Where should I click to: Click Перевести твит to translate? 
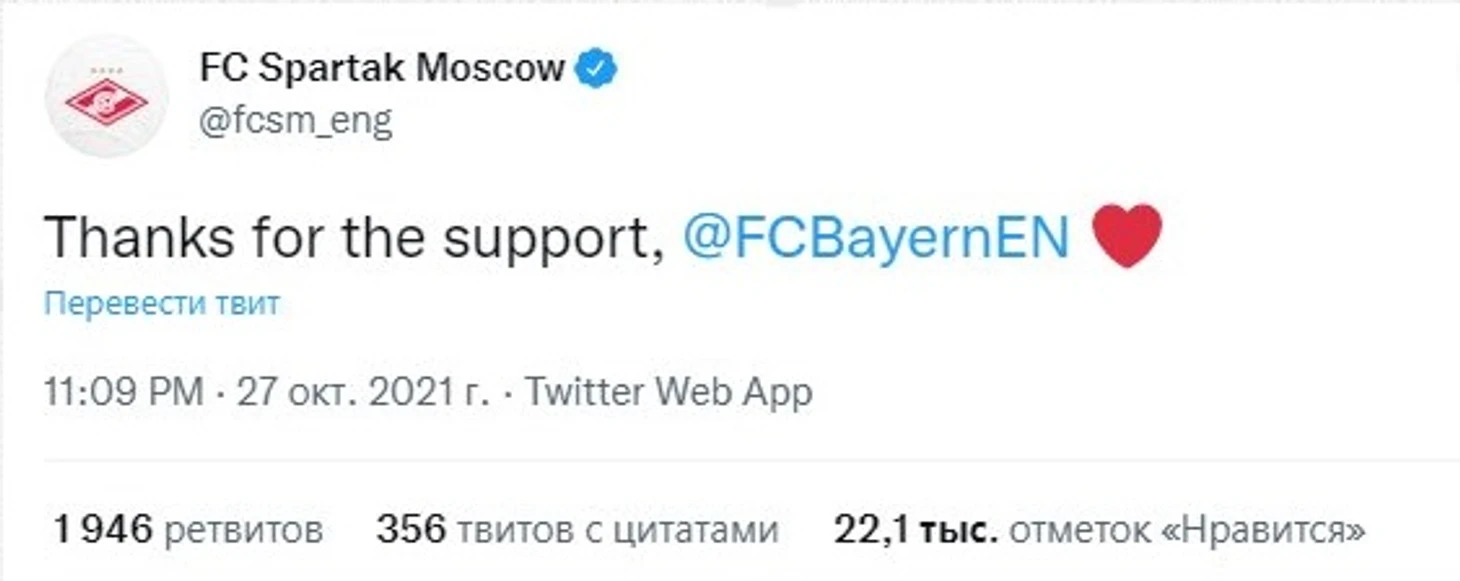pos(162,303)
